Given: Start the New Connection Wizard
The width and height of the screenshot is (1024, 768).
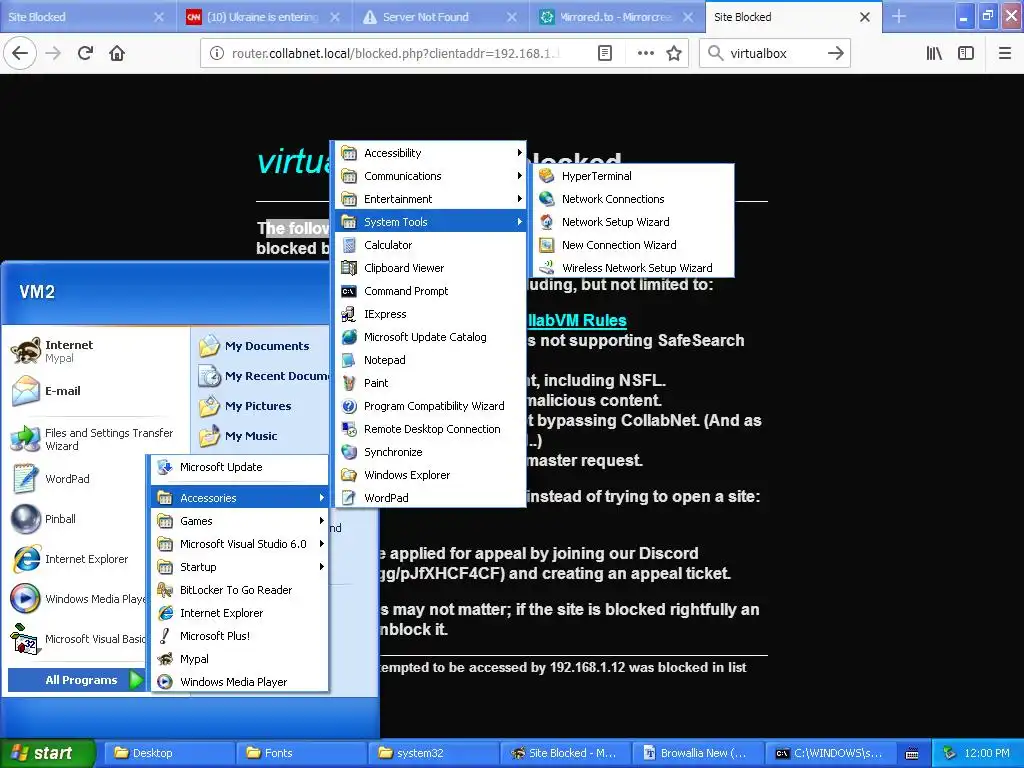Looking at the screenshot, I should (x=634, y=245).
